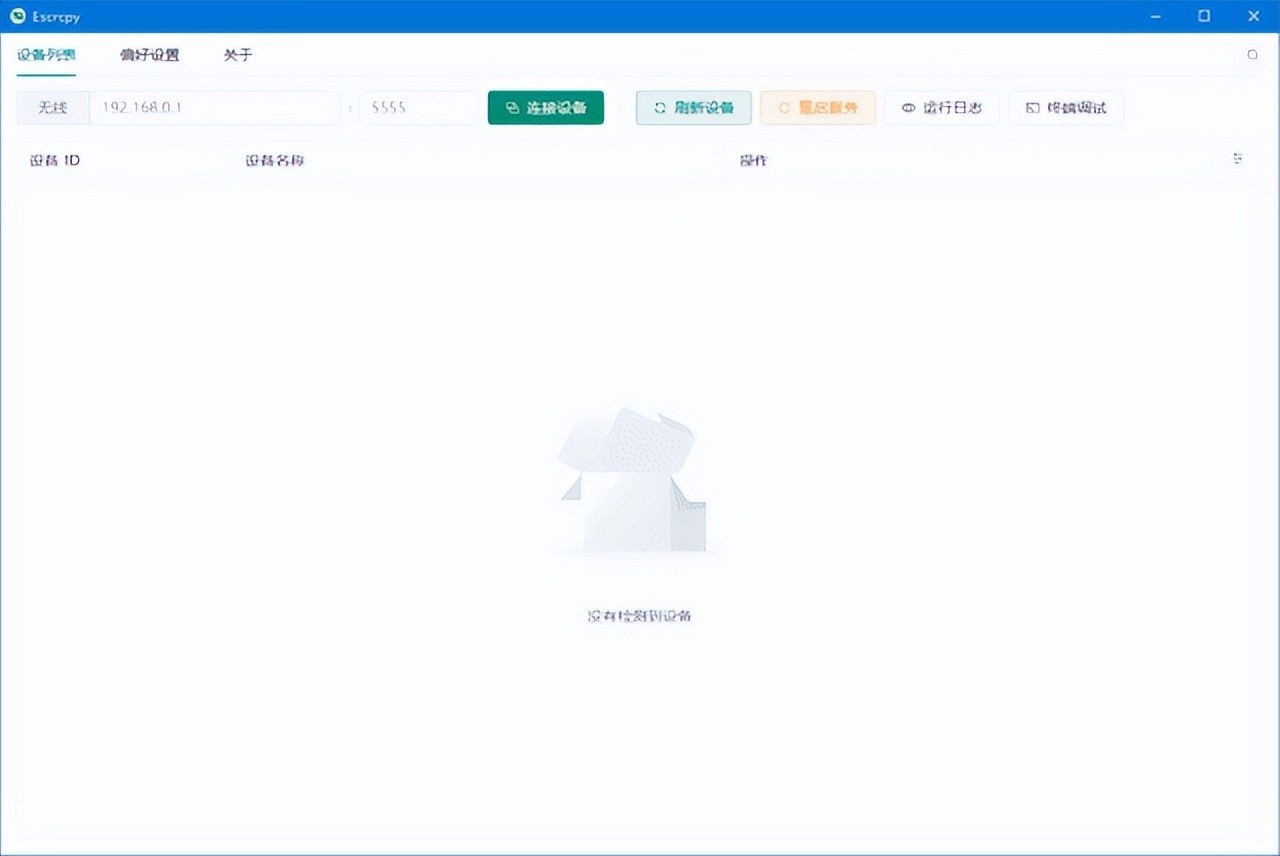The height and width of the screenshot is (856, 1280).
Task: Open the 运行日志 log viewer button
Action: (x=942, y=108)
